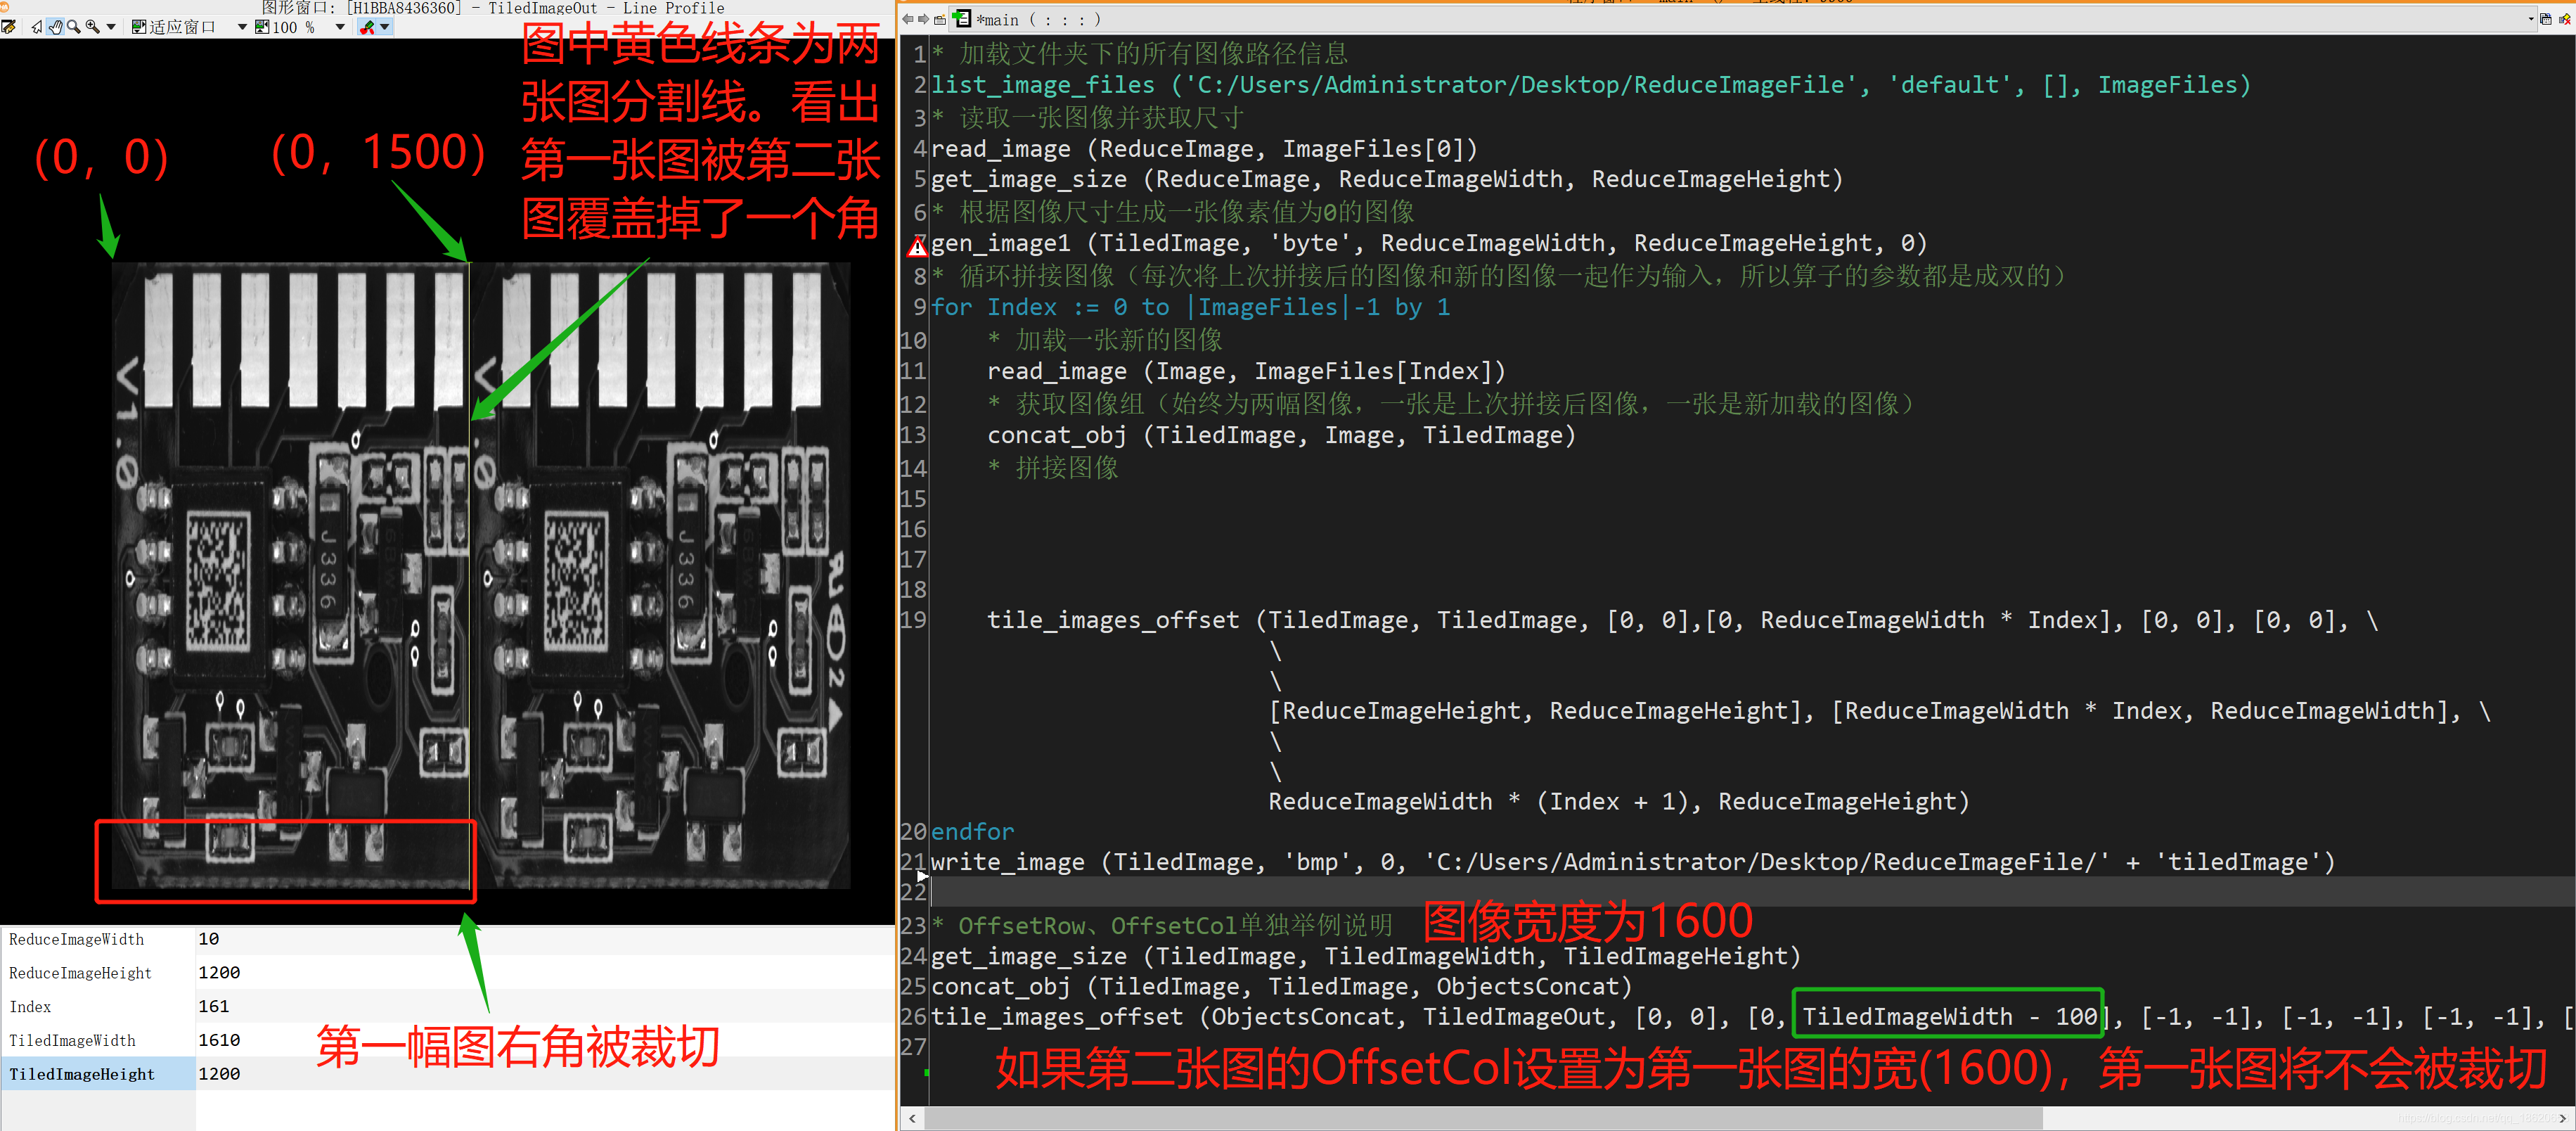Click the editor duplicate window icon
This screenshot has height=1131, width=2576.
(2546, 19)
